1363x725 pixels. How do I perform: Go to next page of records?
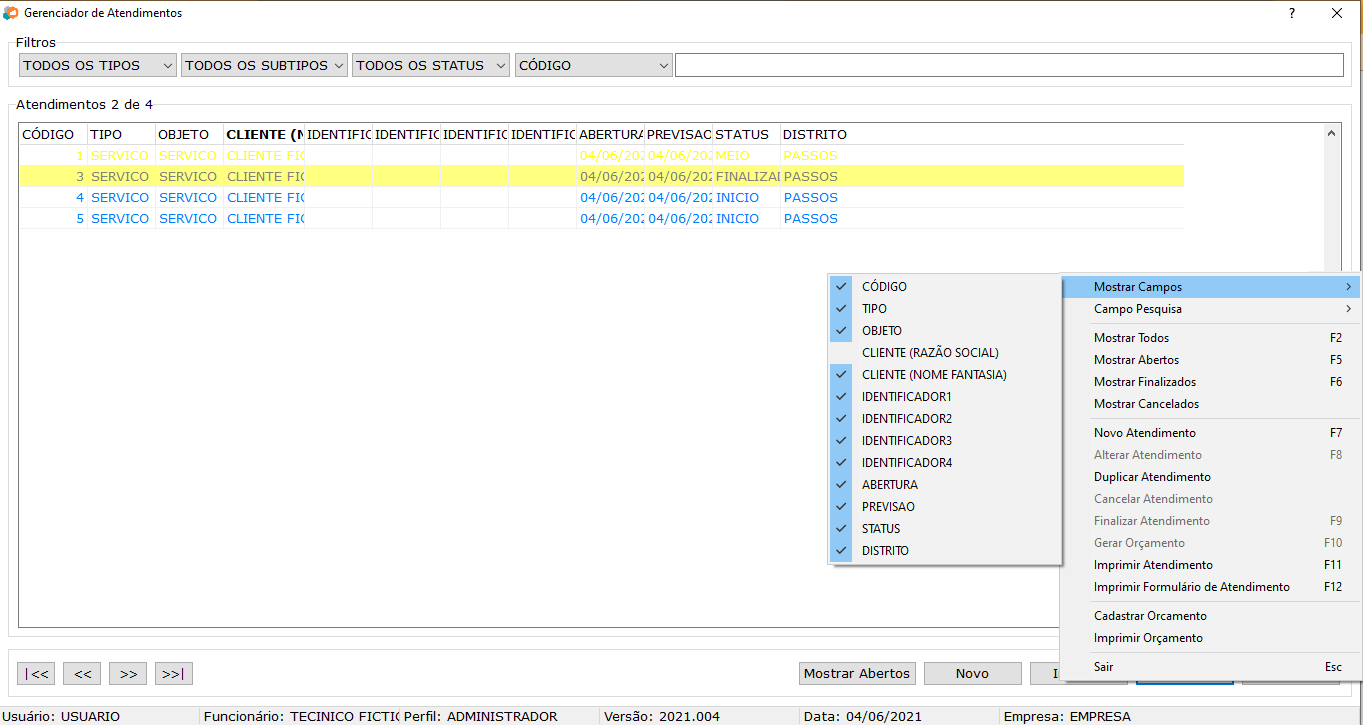[x=128, y=674]
